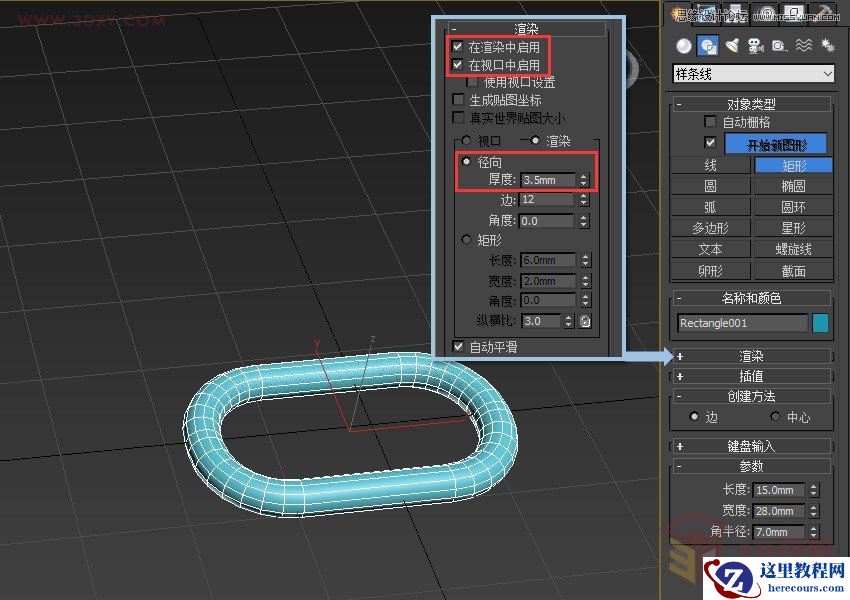
Task: Open the Cameras category icon
Action: pos(756,46)
